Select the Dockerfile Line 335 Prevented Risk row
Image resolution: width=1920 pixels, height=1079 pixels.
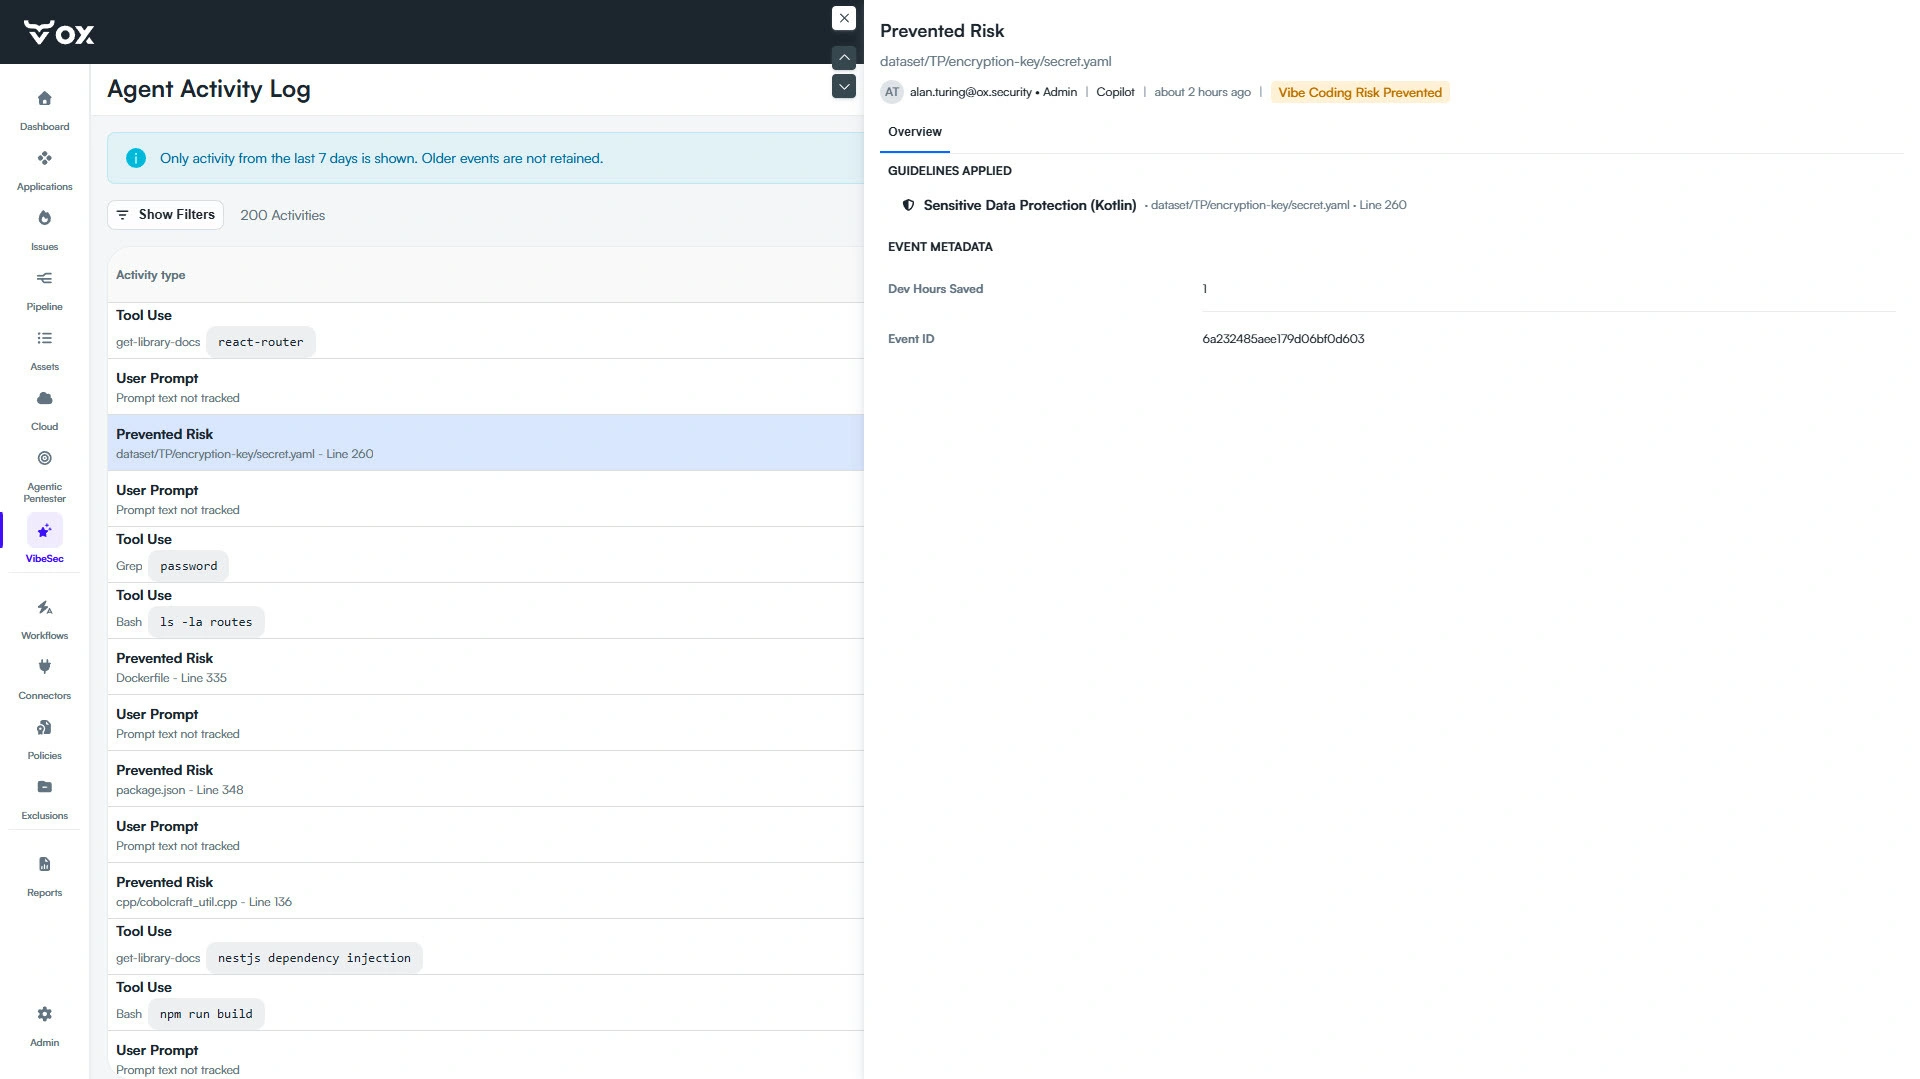tap(485, 667)
